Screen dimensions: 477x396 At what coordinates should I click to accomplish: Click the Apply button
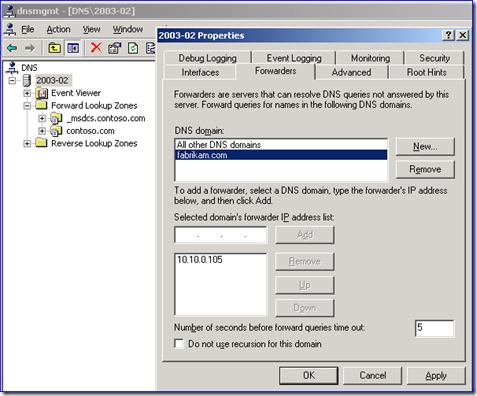tap(436, 376)
